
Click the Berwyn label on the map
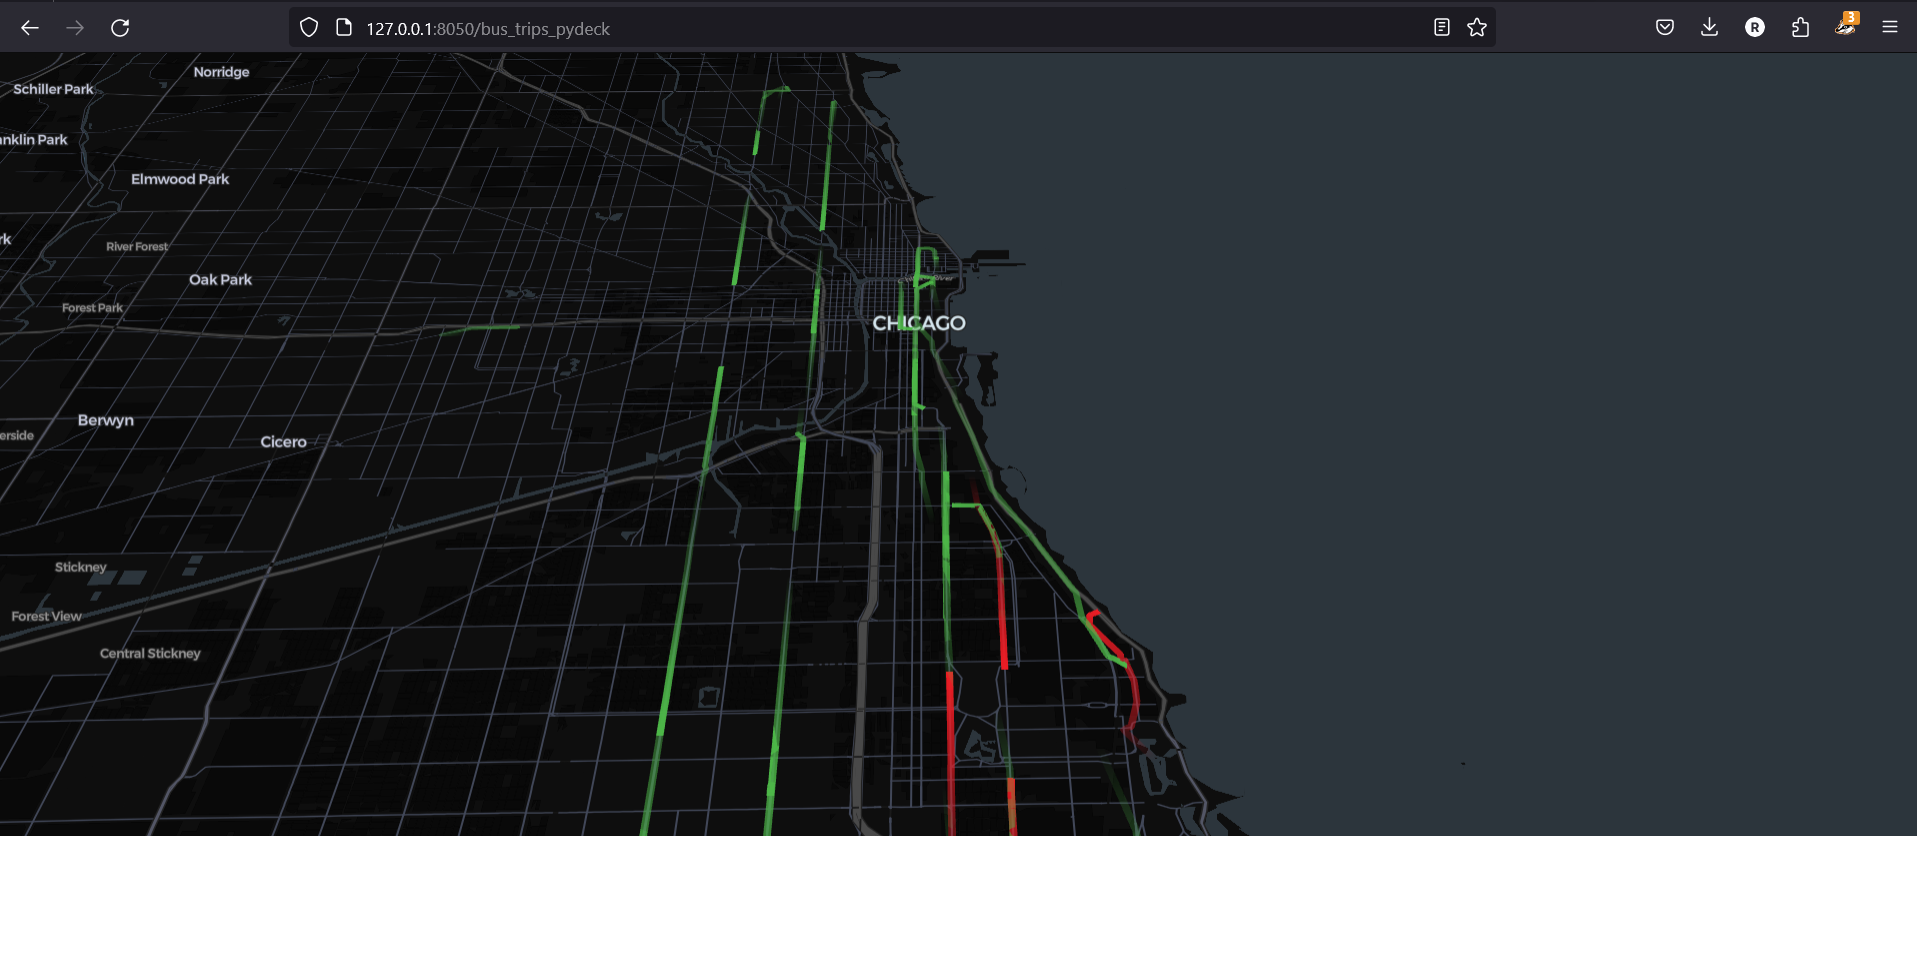[x=105, y=420]
